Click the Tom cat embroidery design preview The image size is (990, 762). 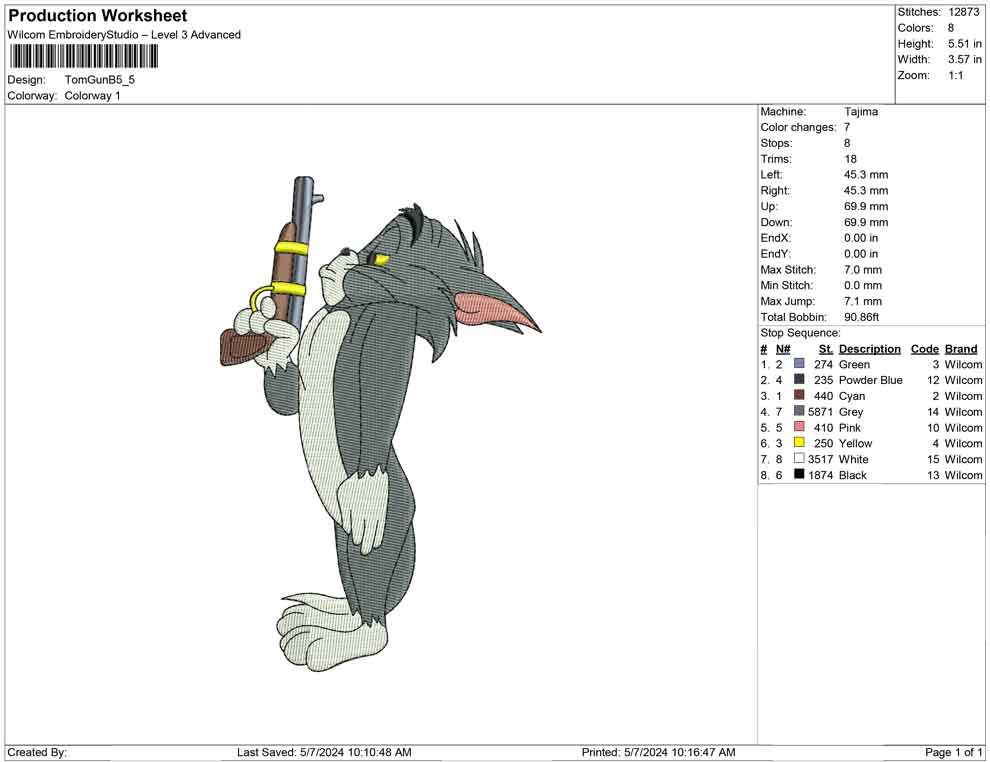pos(379,424)
